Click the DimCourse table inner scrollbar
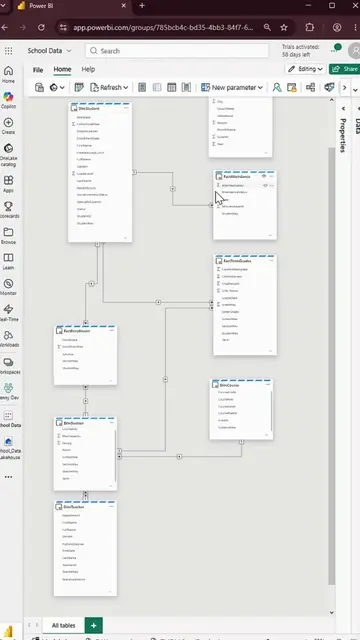 [271, 410]
